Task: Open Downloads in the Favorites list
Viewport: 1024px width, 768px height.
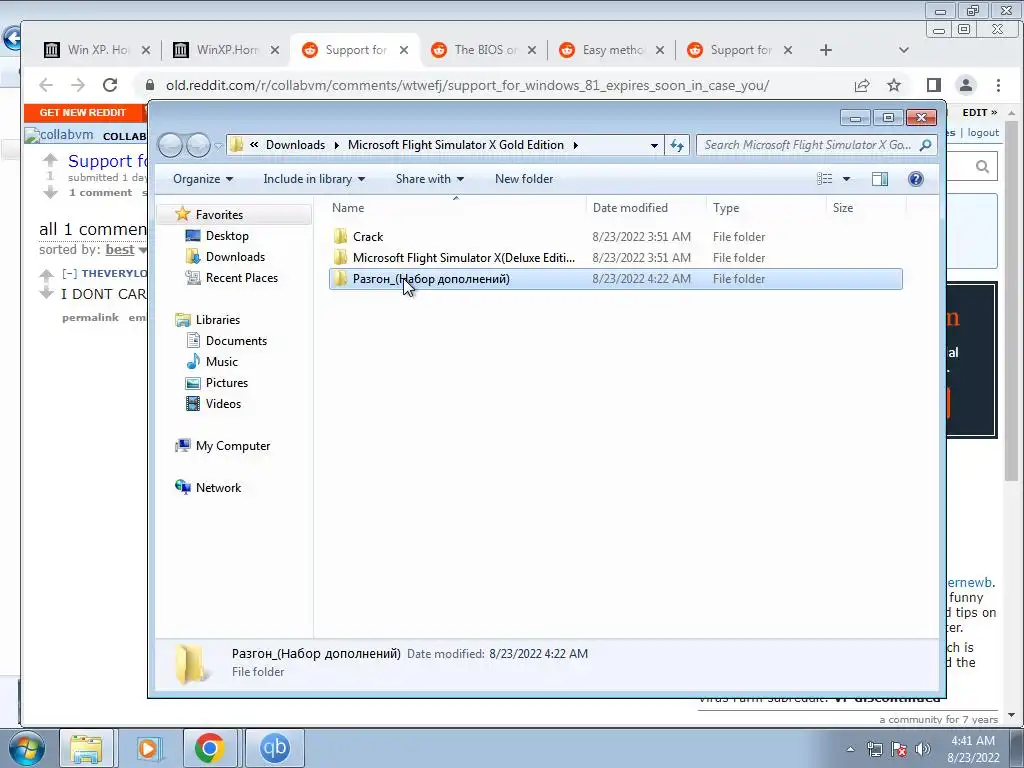Action: pyautogui.click(x=235, y=257)
